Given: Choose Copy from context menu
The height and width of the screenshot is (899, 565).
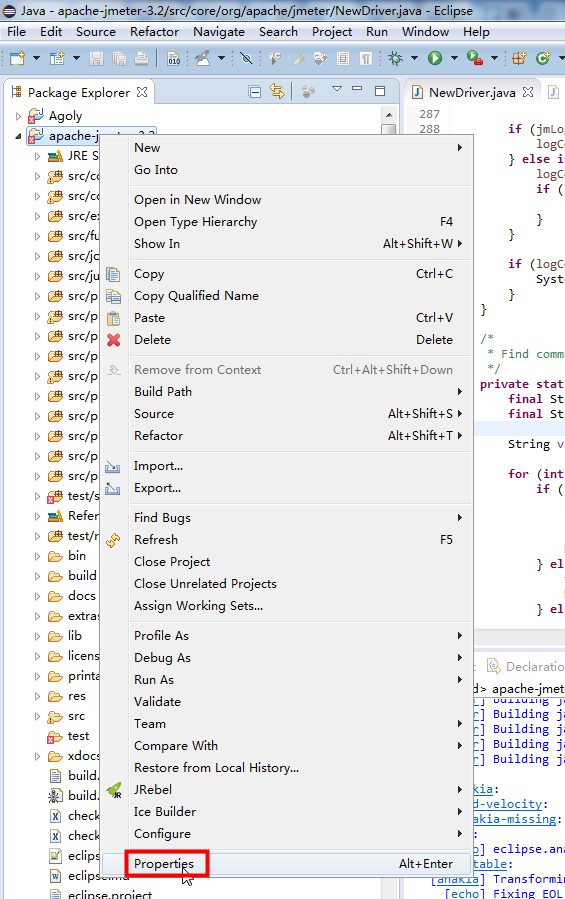Looking at the screenshot, I should coord(287,274).
